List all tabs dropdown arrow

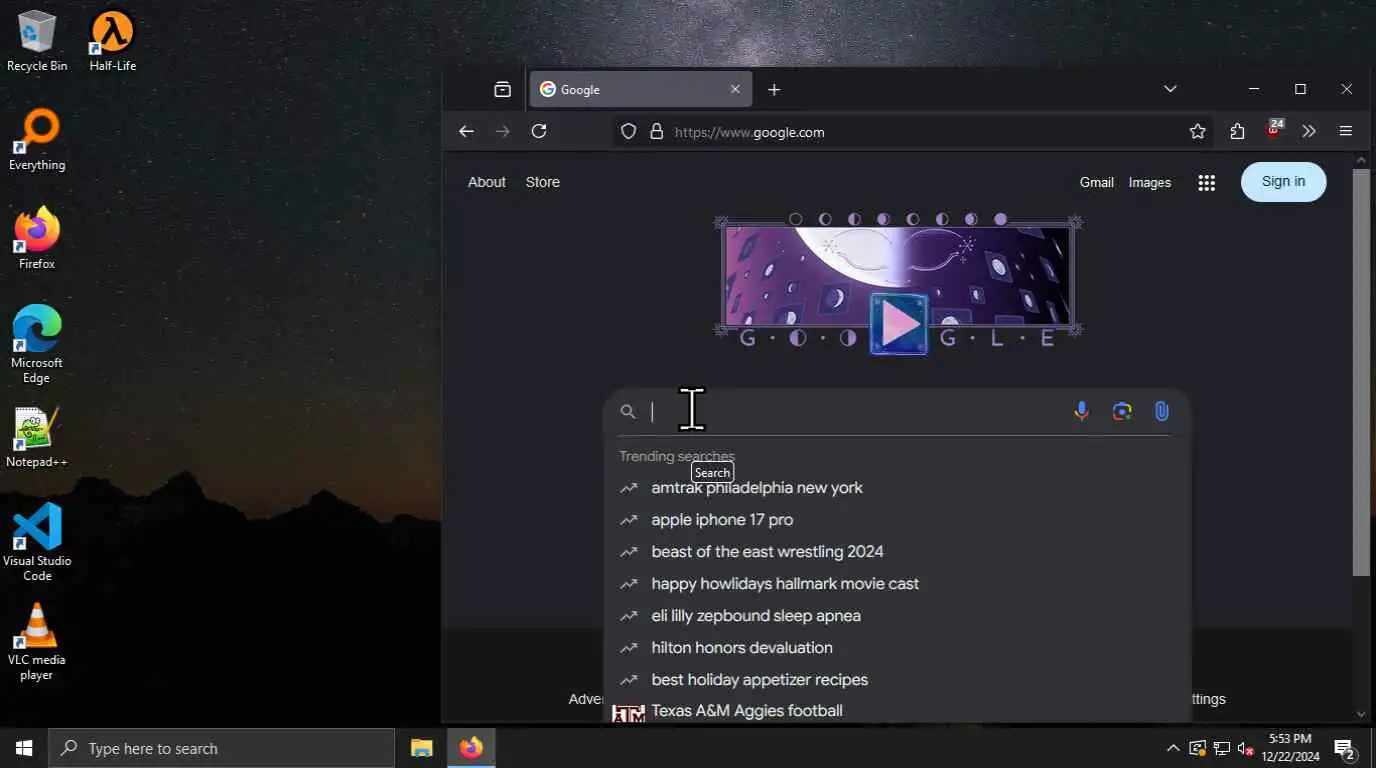tap(1170, 89)
